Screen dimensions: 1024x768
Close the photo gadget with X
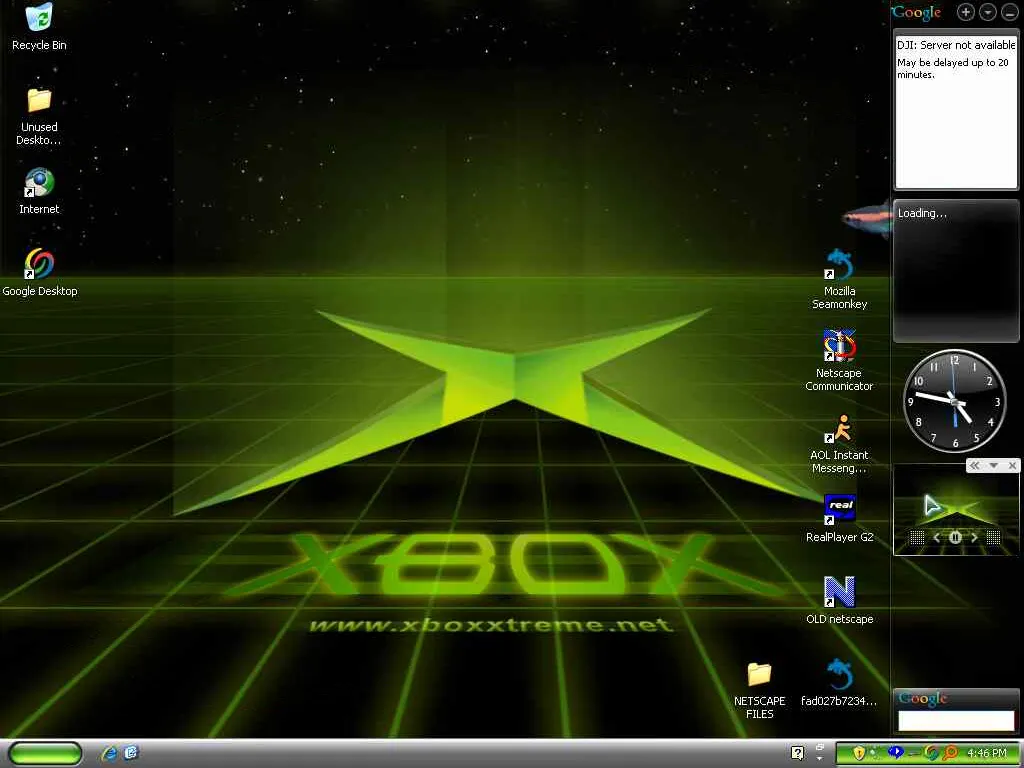pos(1012,466)
